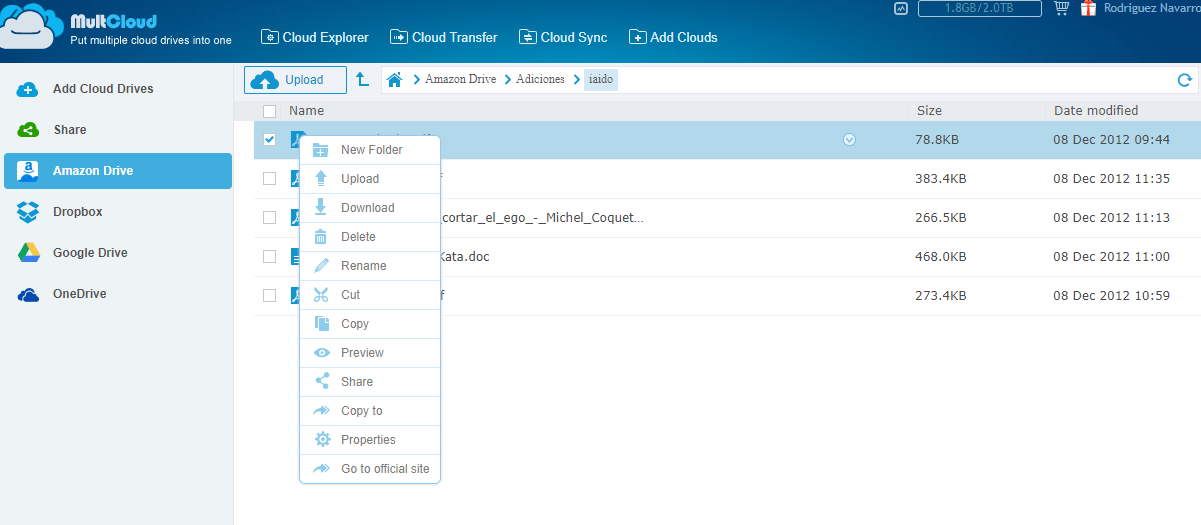Viewport: 1201px width, 525px height.
Task: Click the 468.0KB size cell
Action: [940, 257]
